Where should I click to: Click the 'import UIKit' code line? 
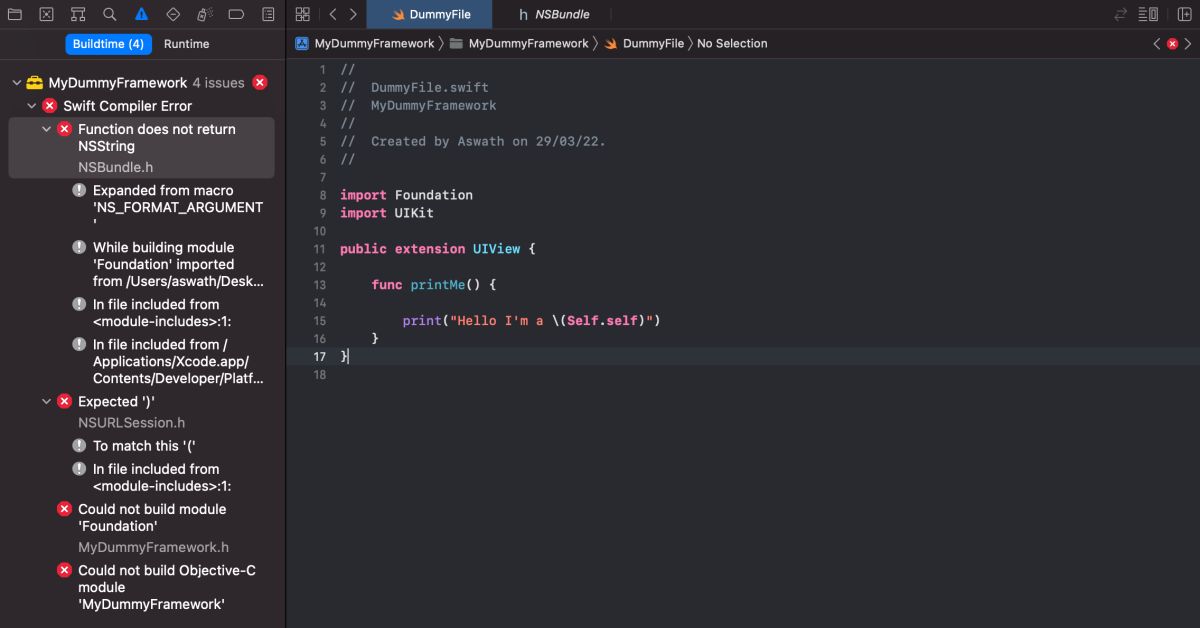pos(387,213)
